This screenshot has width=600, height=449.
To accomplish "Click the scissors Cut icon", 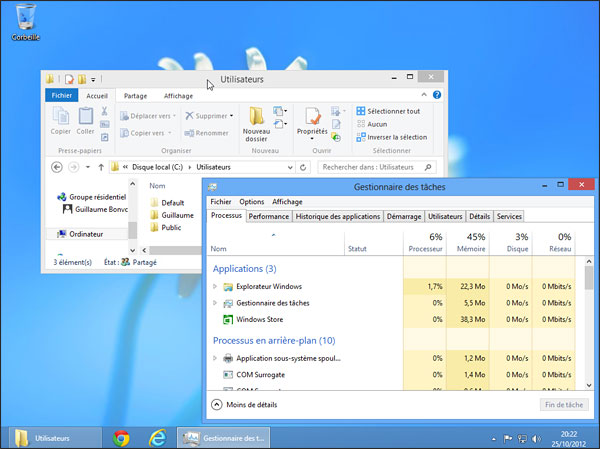I will pyautogui.click(x=104, y=111).
